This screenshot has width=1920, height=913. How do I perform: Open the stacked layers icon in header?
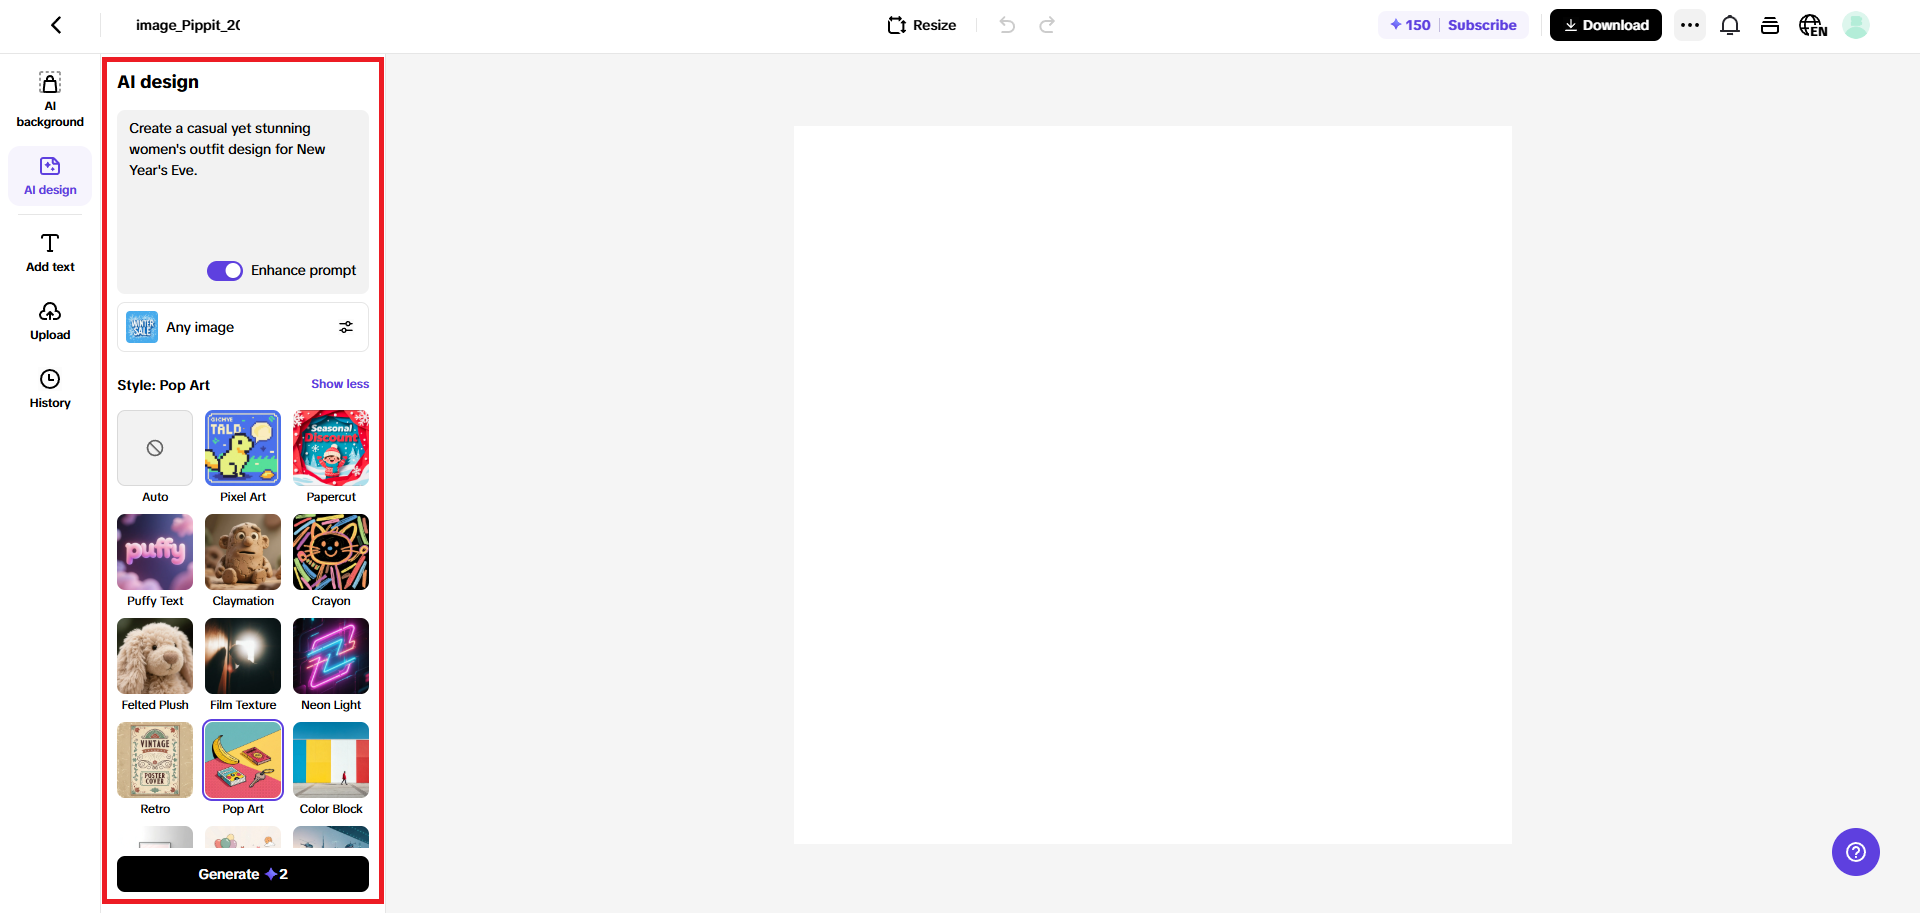coord(1770,25)
